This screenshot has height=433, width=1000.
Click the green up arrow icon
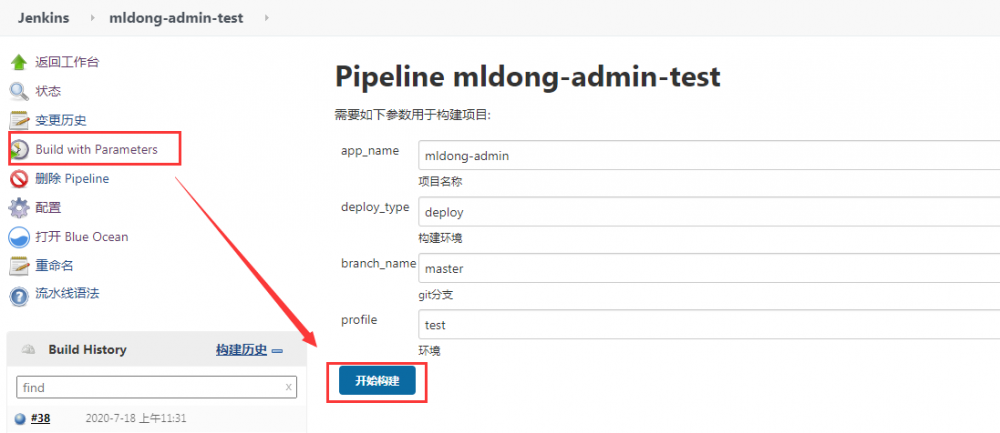19,62
